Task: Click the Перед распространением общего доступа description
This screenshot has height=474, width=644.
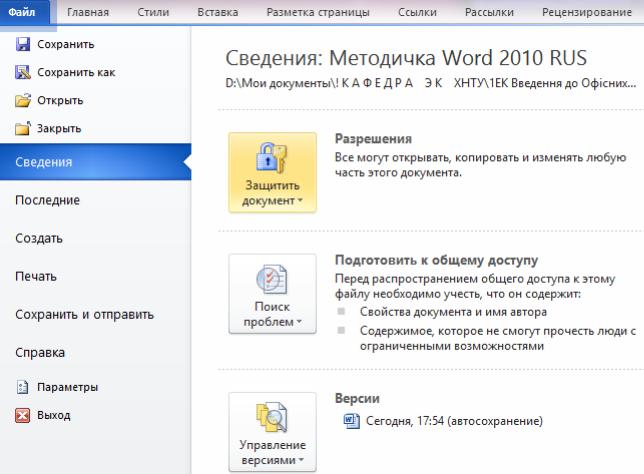Action: [x=475, y=286]
